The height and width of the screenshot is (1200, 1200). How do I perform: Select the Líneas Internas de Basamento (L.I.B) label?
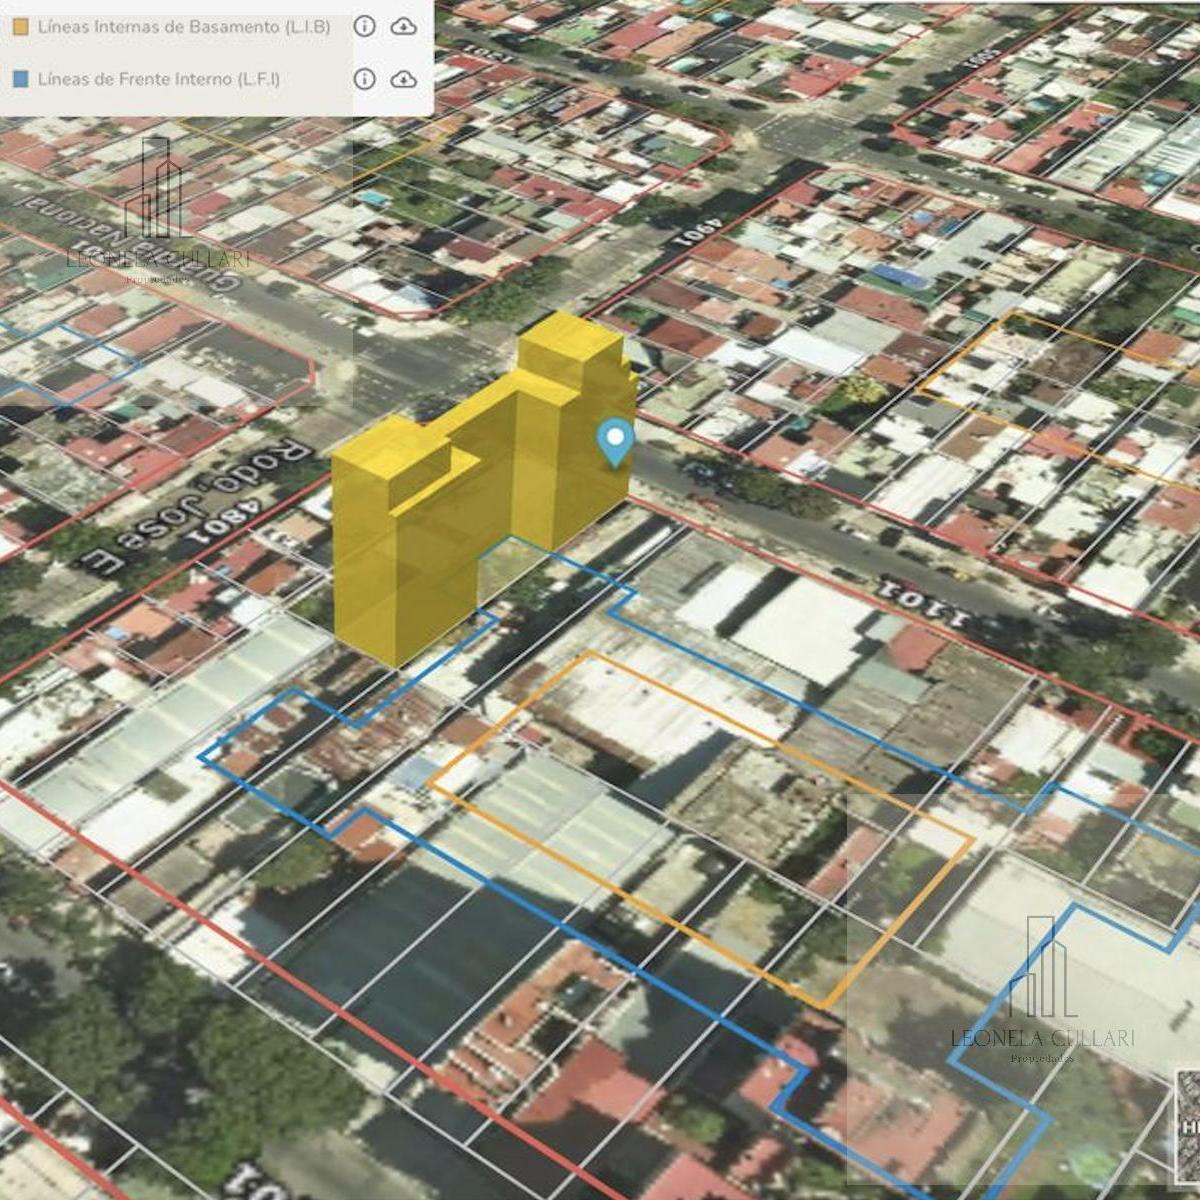(184, 27)
